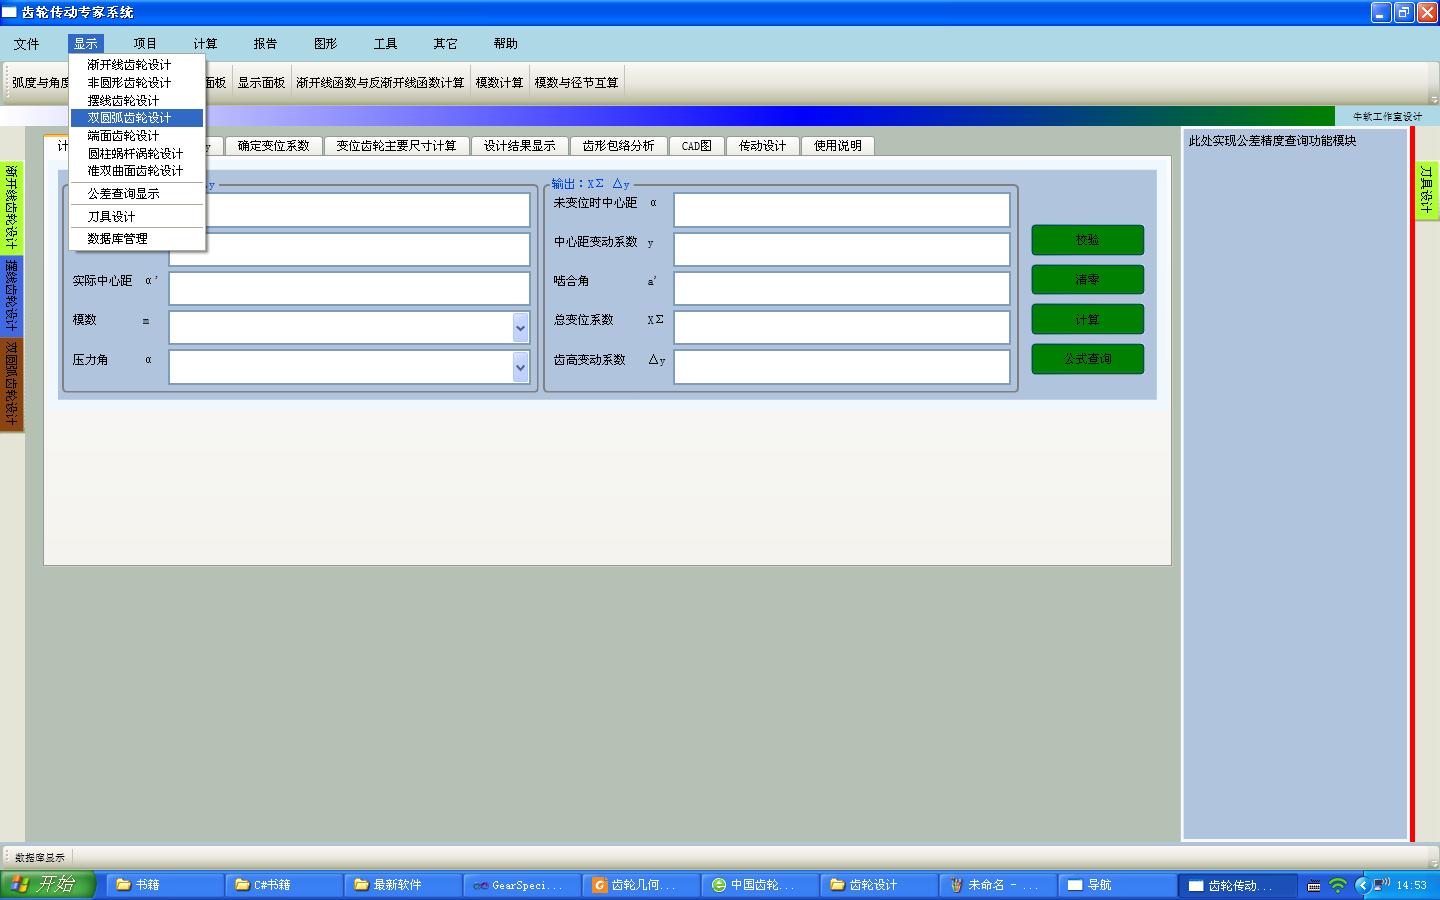Click 显示面板 toolbar button

click(x=261, y=82)
